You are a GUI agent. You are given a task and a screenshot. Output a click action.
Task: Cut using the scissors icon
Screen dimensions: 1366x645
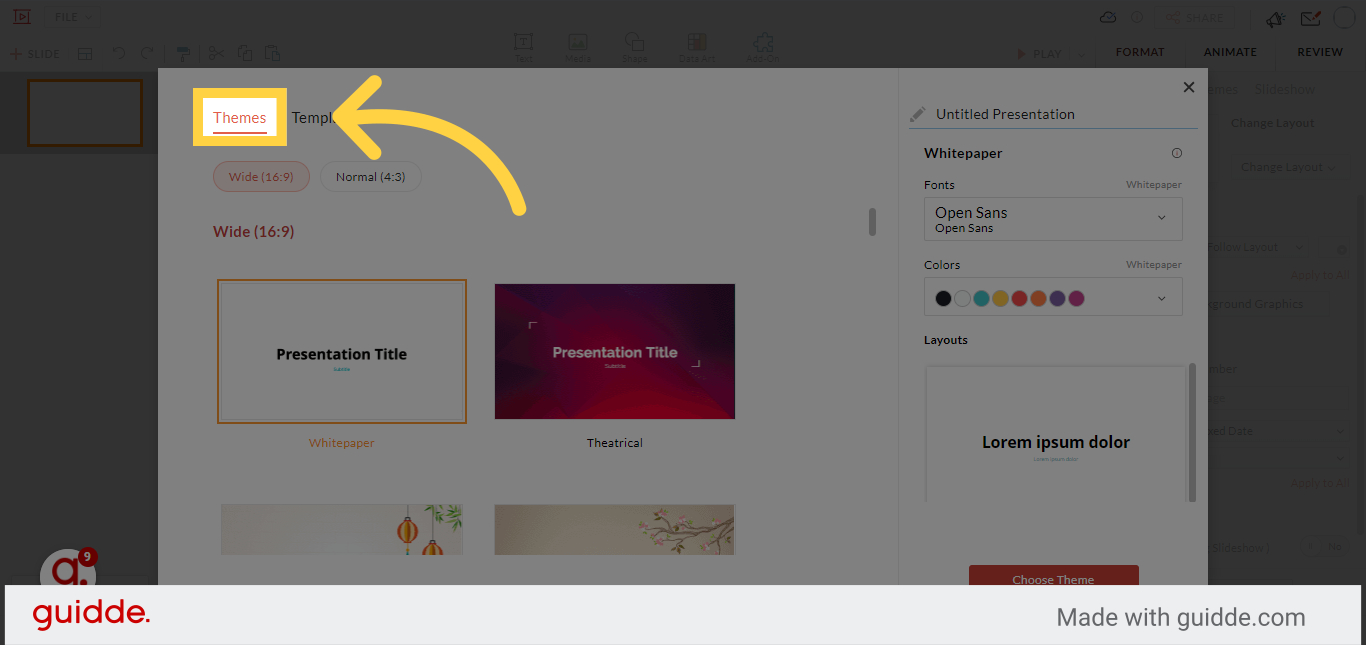pos(216,53)
